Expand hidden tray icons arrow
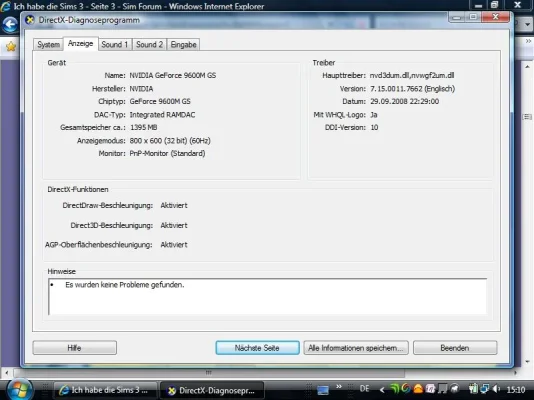 pyautogui.click(x=382, y=390)
